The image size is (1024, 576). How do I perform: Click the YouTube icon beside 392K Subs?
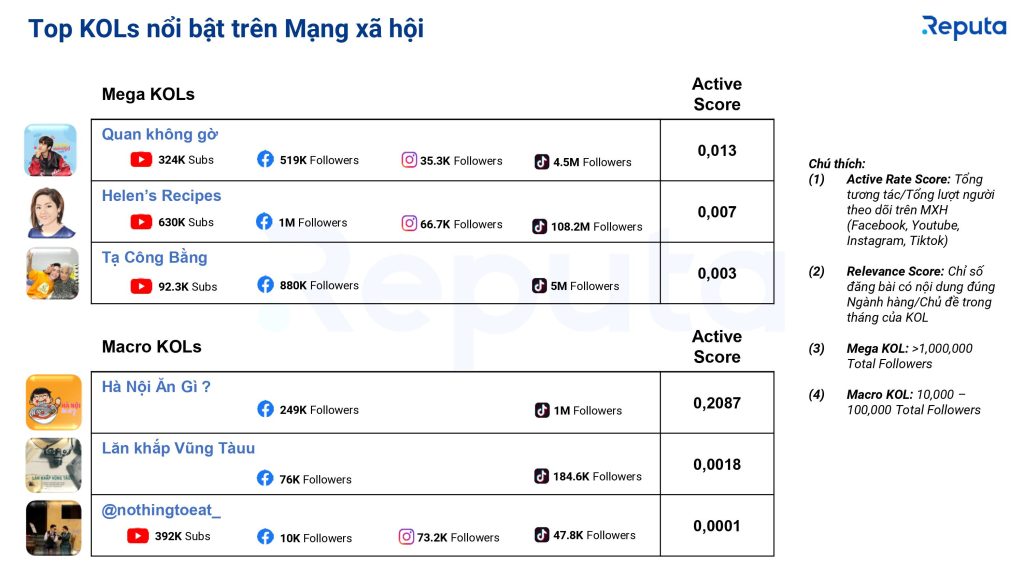(x=137, y=536)
